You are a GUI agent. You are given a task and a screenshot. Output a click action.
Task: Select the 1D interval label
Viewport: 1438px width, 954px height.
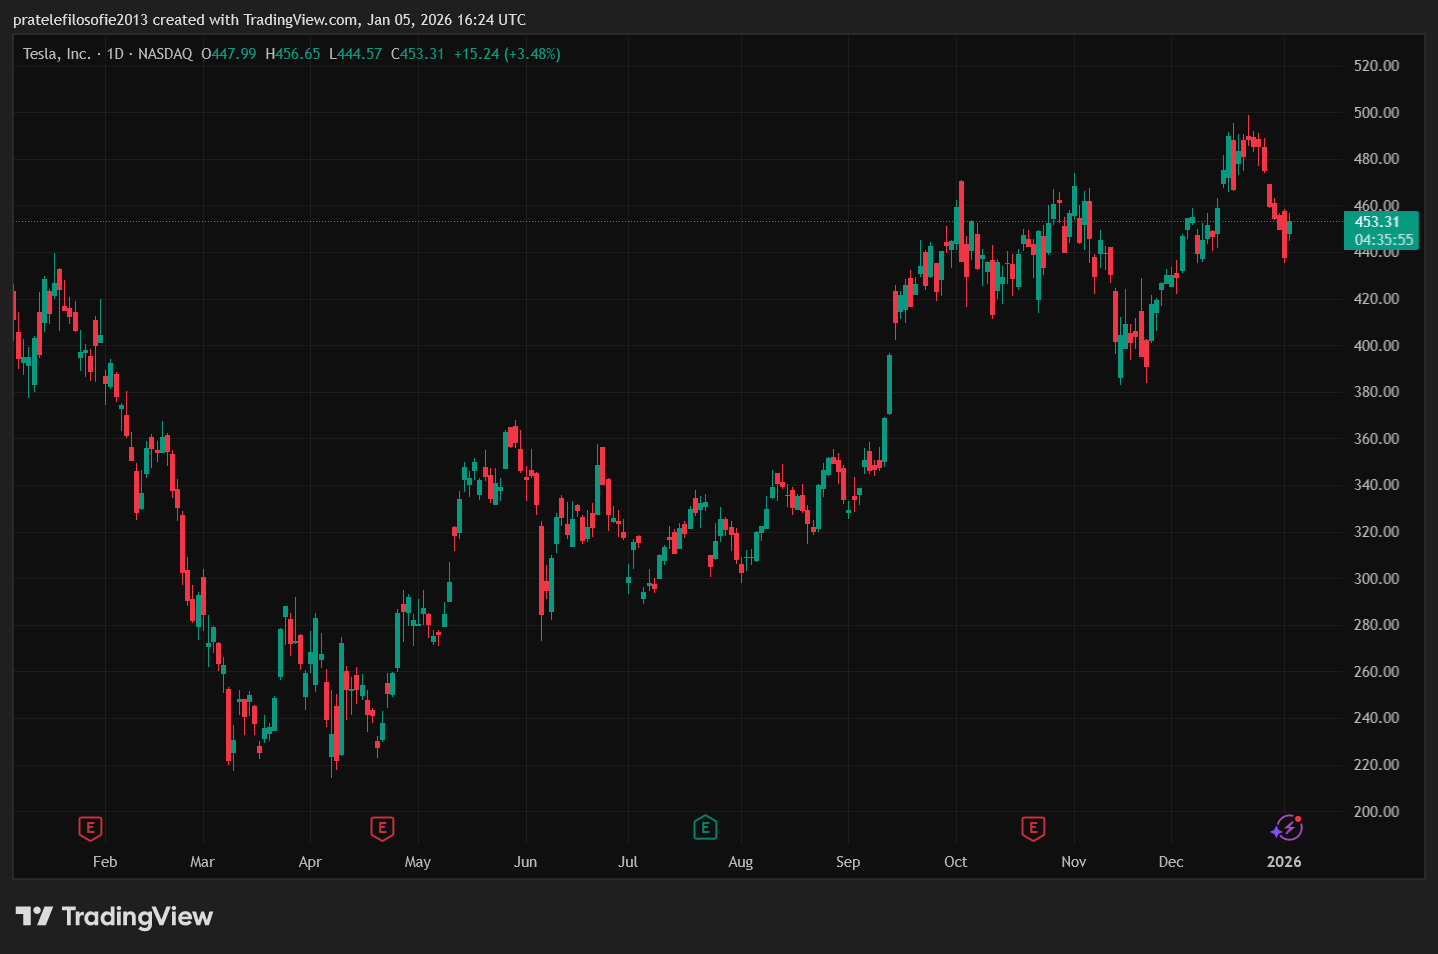pos(115,54)
